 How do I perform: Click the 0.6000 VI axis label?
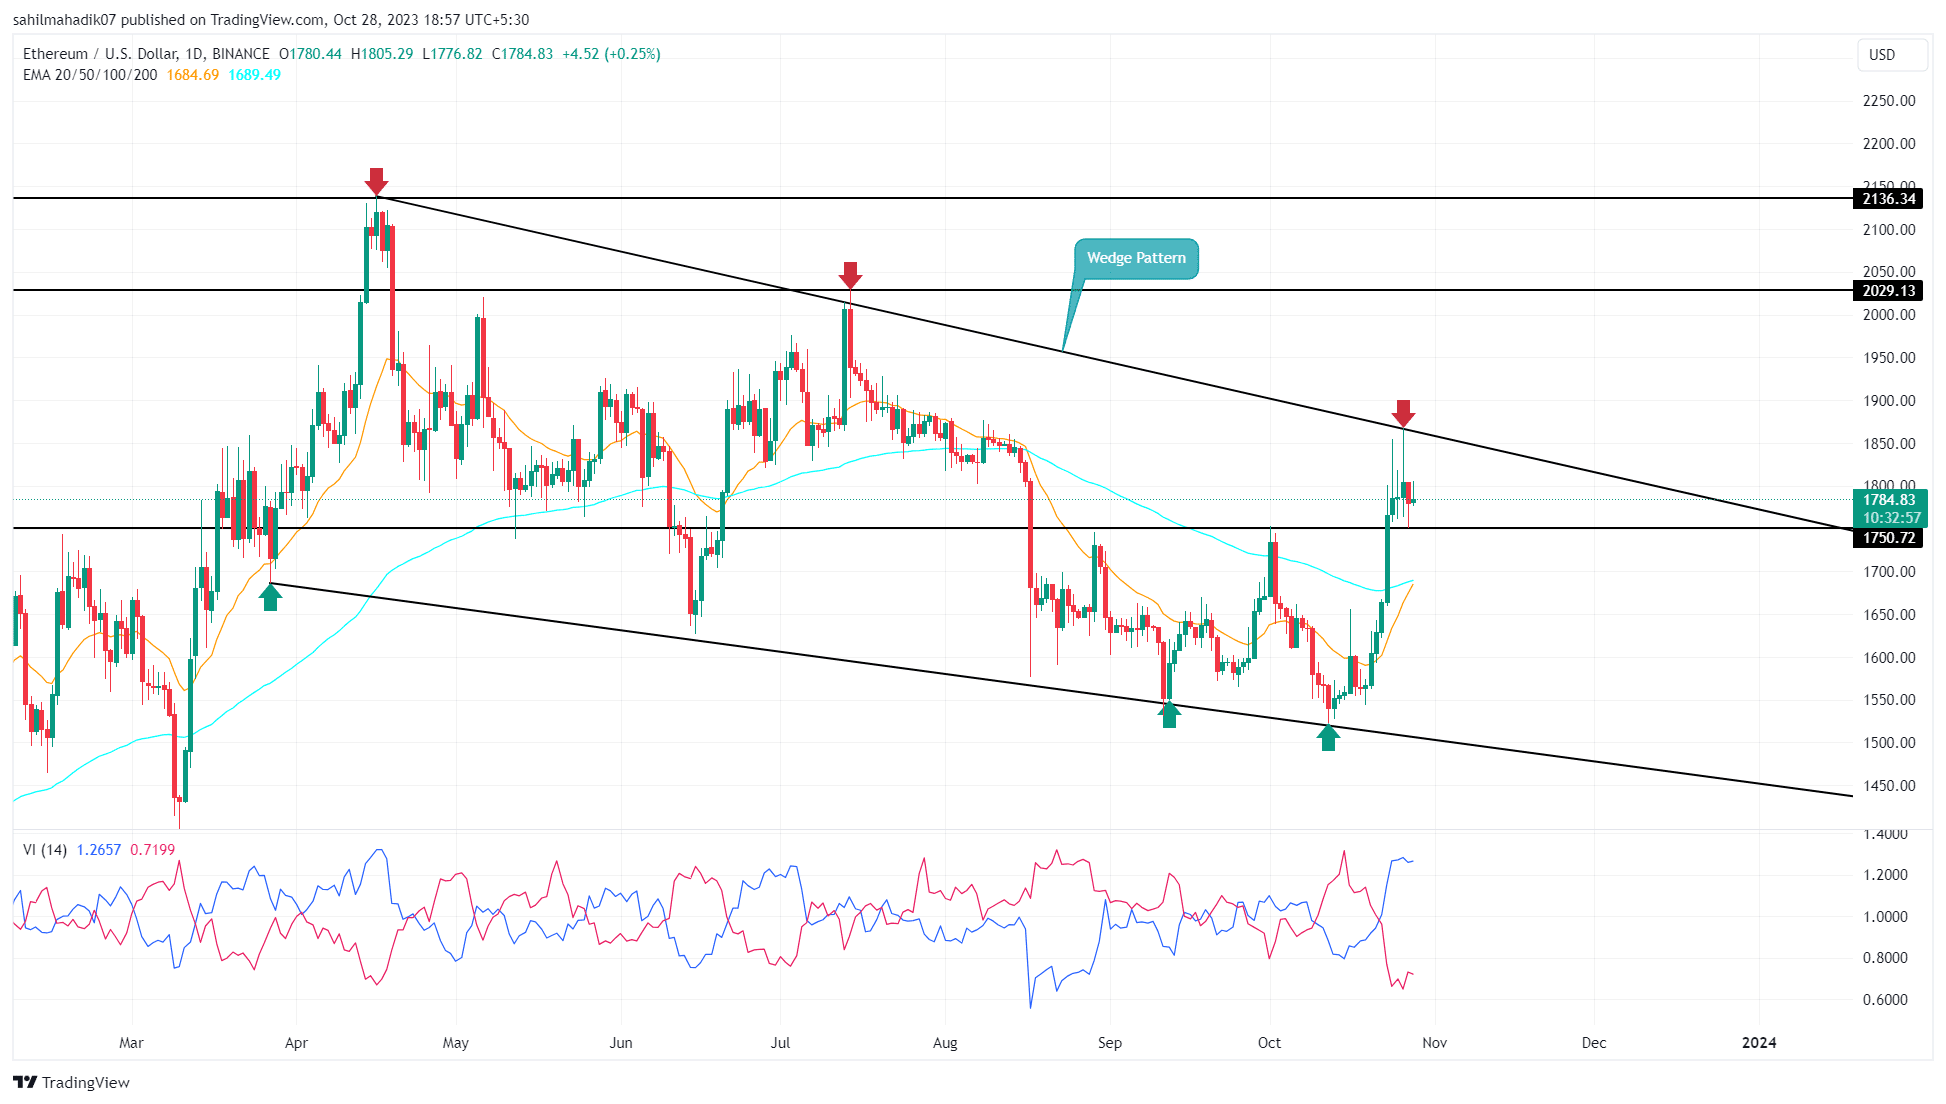pyautogui.click(x=1885, y=1000)
